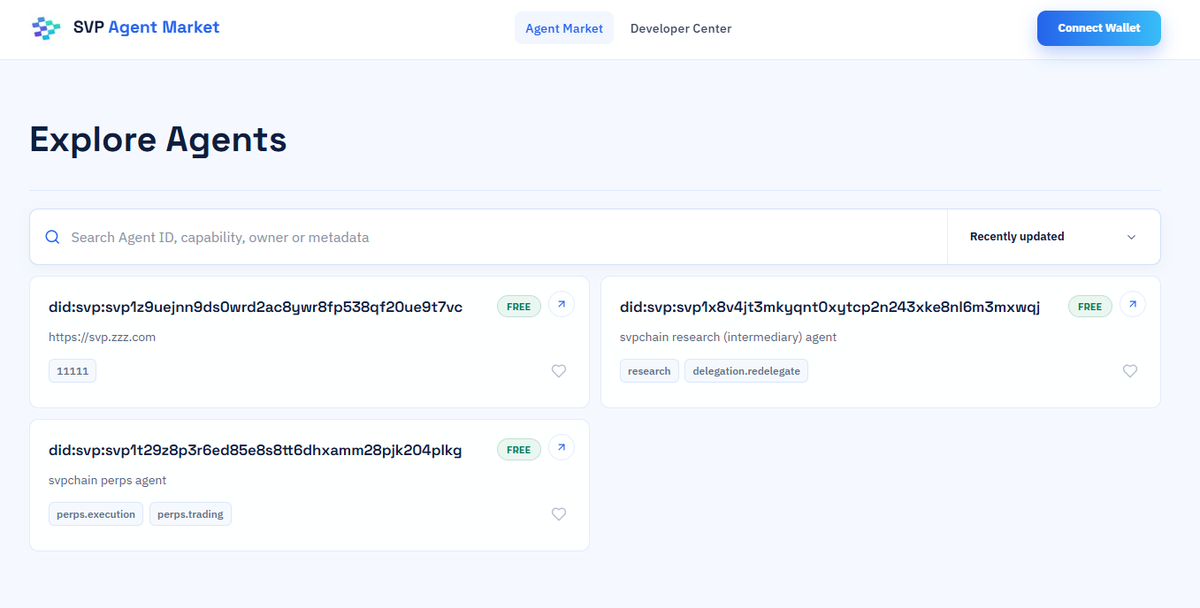The width and height of the screenshot is (1200, 608).
Task: Click FREE badge on svp1t29z8p3r6ed agent card
Action: (519, 449)
